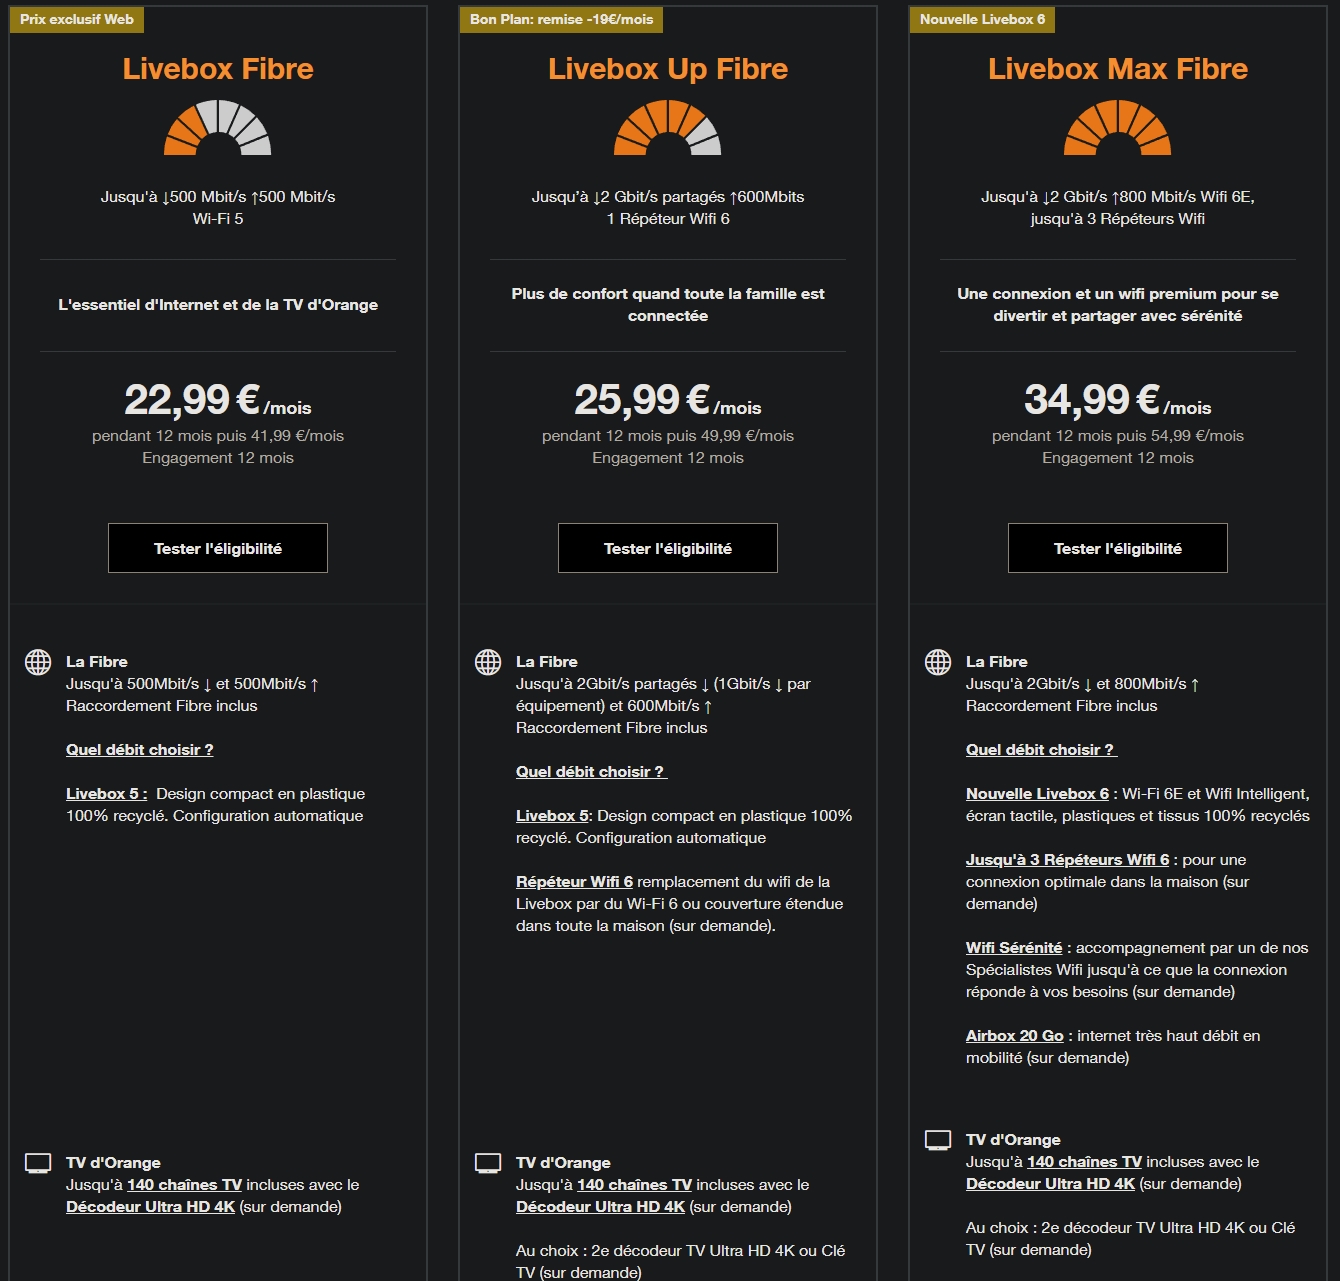Click the globe icon under Livebox Fibre
The image size is (1340, 1281).
pos(38,662)
